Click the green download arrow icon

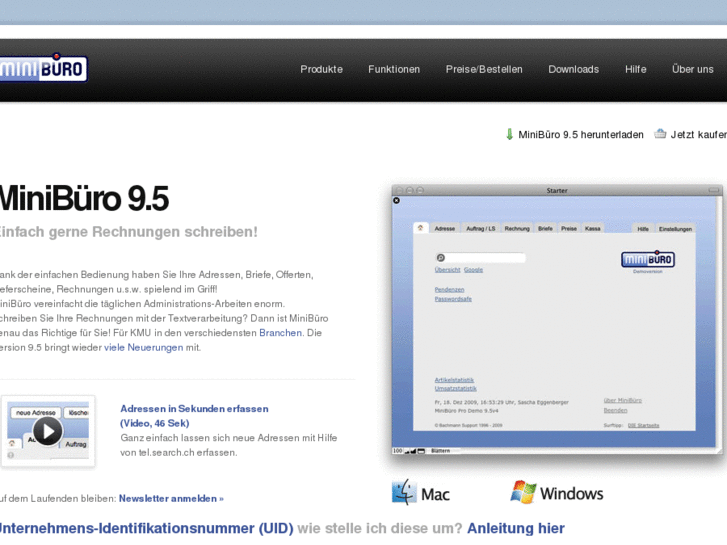pyautogui.click(x=509, y=134)
